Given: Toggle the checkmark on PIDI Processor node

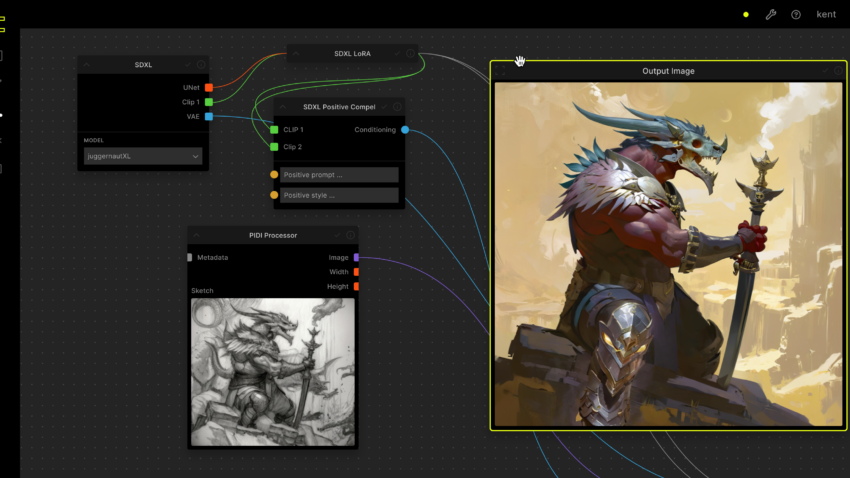Looking at the screenshot, I should [x=336, y=235].
